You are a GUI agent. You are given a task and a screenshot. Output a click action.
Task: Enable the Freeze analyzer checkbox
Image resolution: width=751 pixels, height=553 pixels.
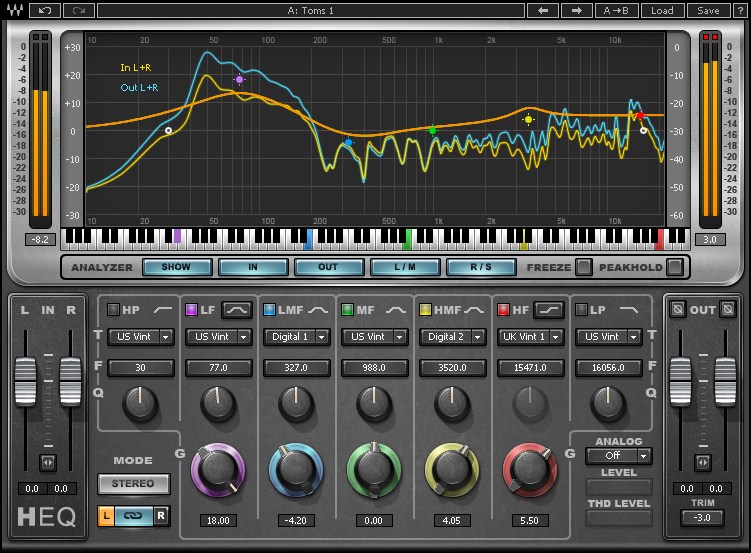coord(582,267)
